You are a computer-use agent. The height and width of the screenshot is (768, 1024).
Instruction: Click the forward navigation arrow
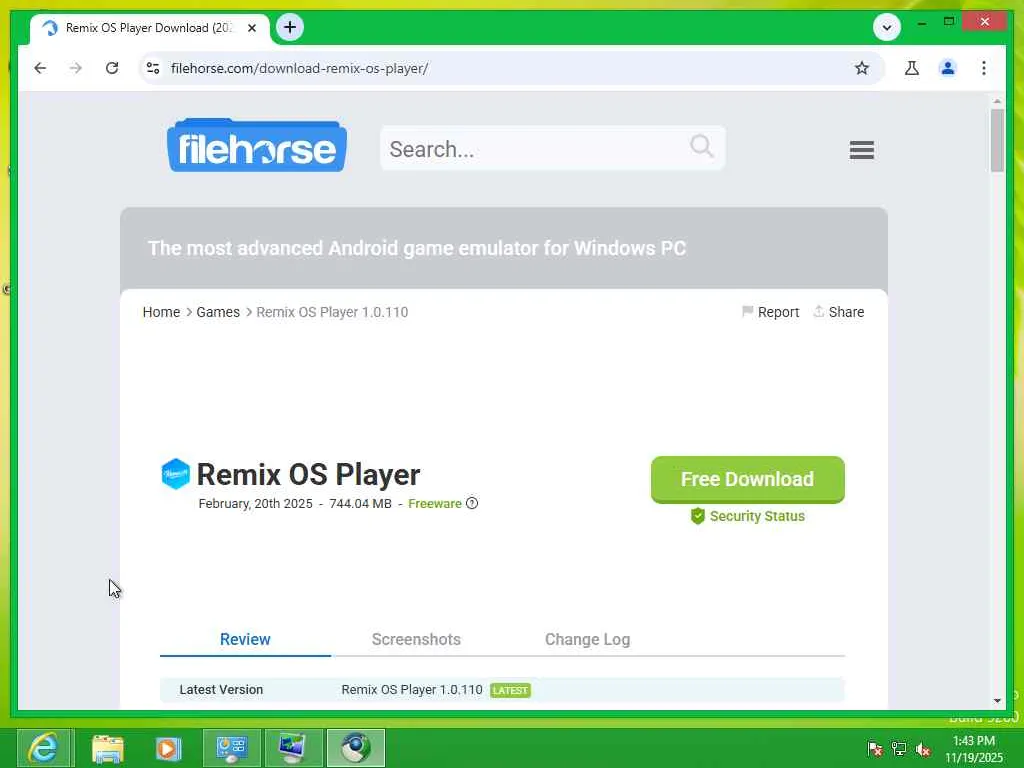pos(76,68)
